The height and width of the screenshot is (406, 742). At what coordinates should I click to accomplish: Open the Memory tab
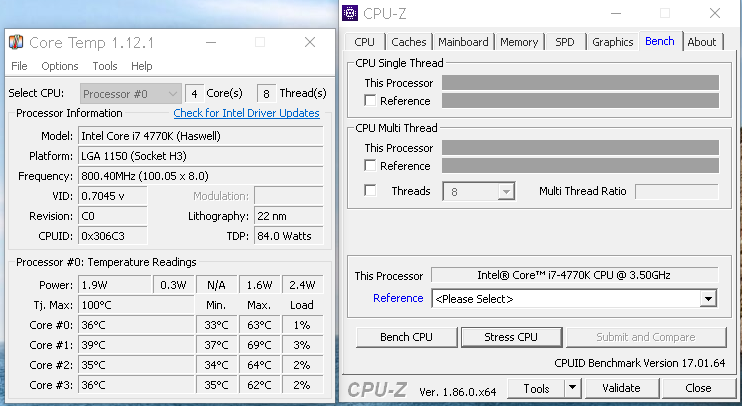(519, 42)
